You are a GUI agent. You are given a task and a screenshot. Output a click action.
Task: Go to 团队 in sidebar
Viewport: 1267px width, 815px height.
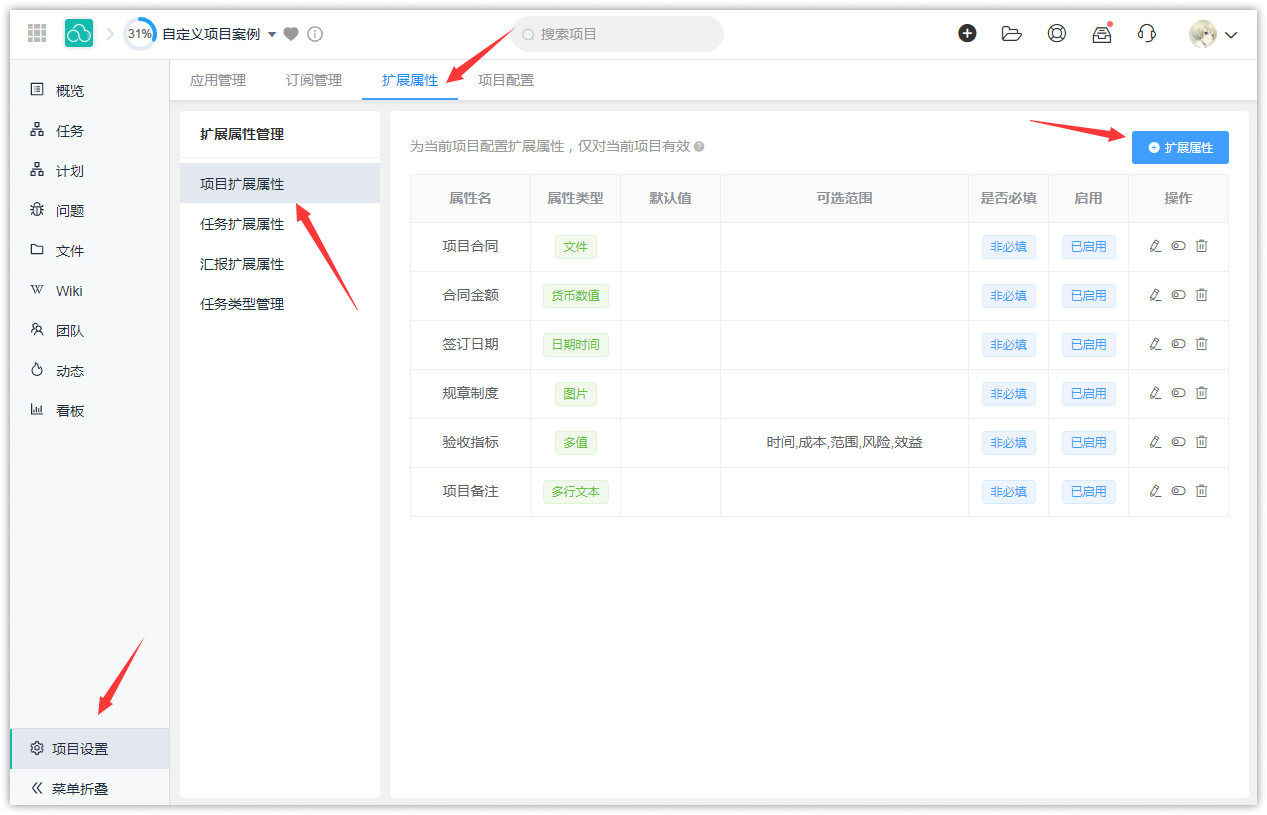89,330
